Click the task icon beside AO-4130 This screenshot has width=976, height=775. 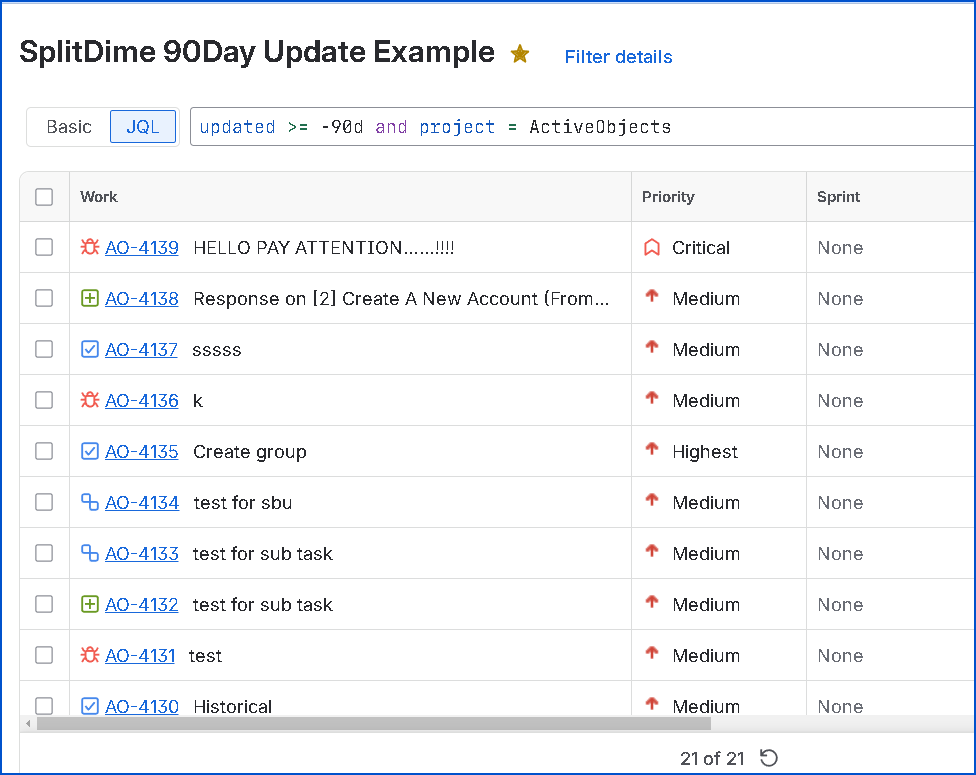tap(90, 706)
